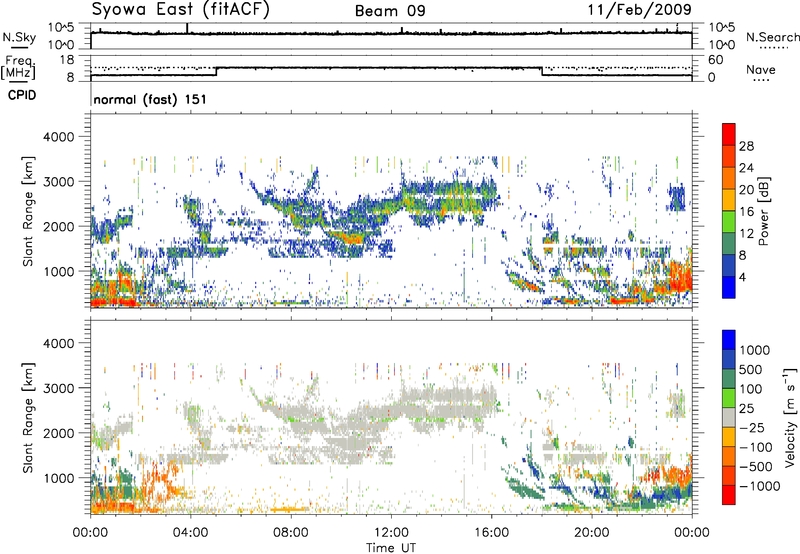Click the 'Time UT' axis title
This screenshot has height=554, width=800.
pos(391,548)
